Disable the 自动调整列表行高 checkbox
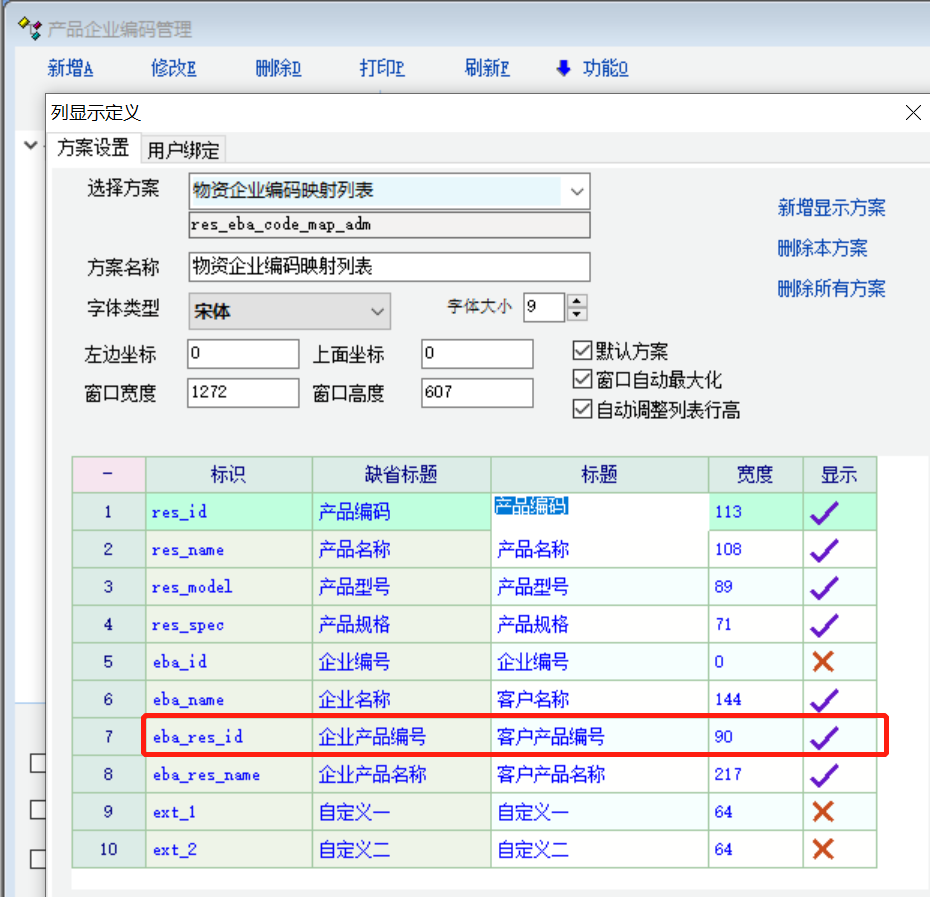This screenshot has width=930, height=897. [x=581, y=409]
